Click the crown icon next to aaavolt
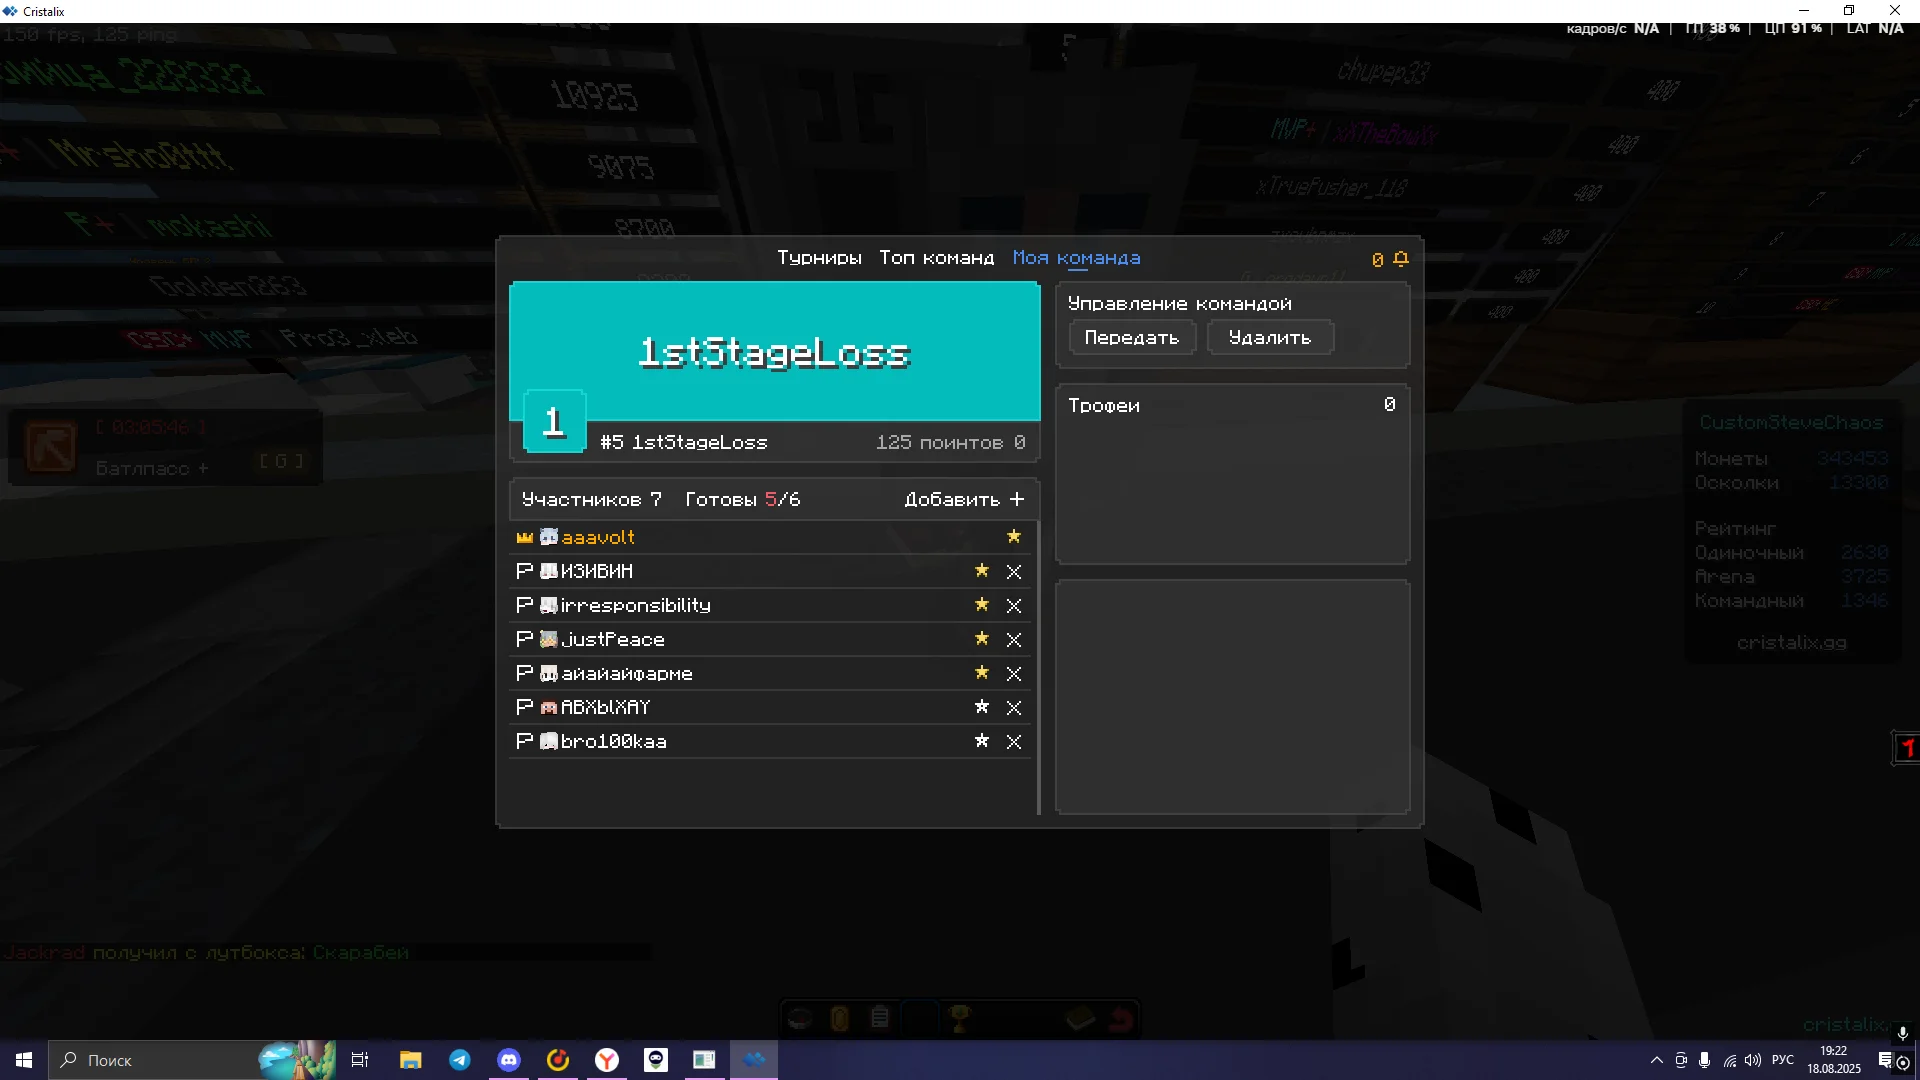 coord(524,538)
